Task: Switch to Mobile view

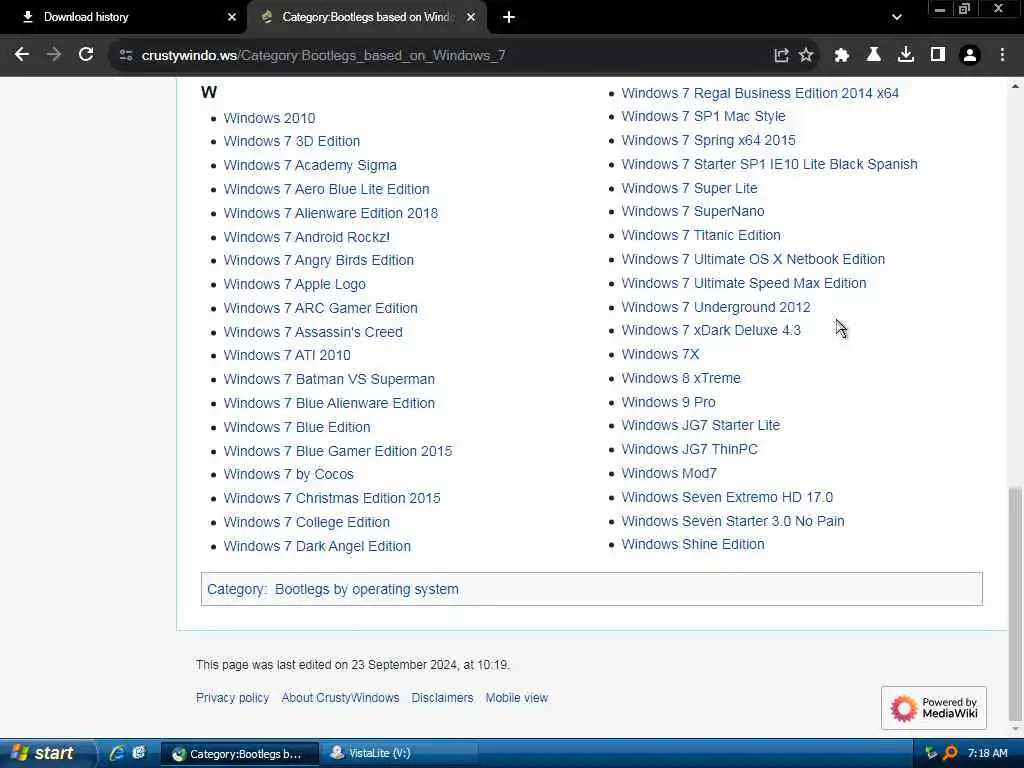Action: 517,698
